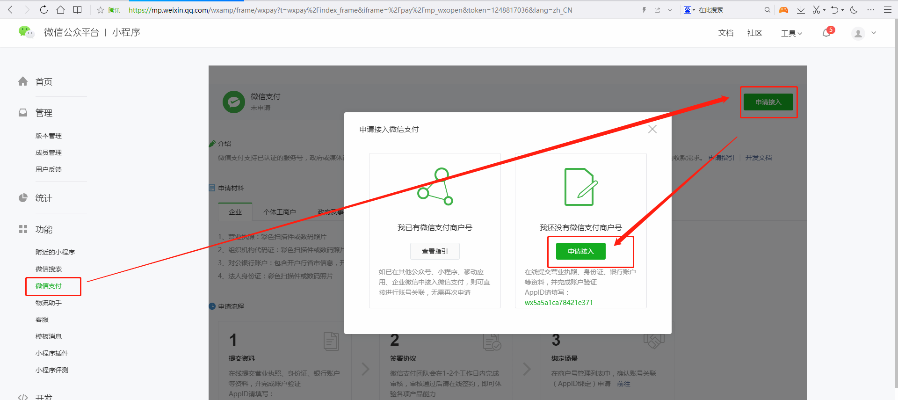Image resolution: width=898 pixels, height=400 pixels.
Task: Click the user avatar icon
Action: (x=858, y=33)
